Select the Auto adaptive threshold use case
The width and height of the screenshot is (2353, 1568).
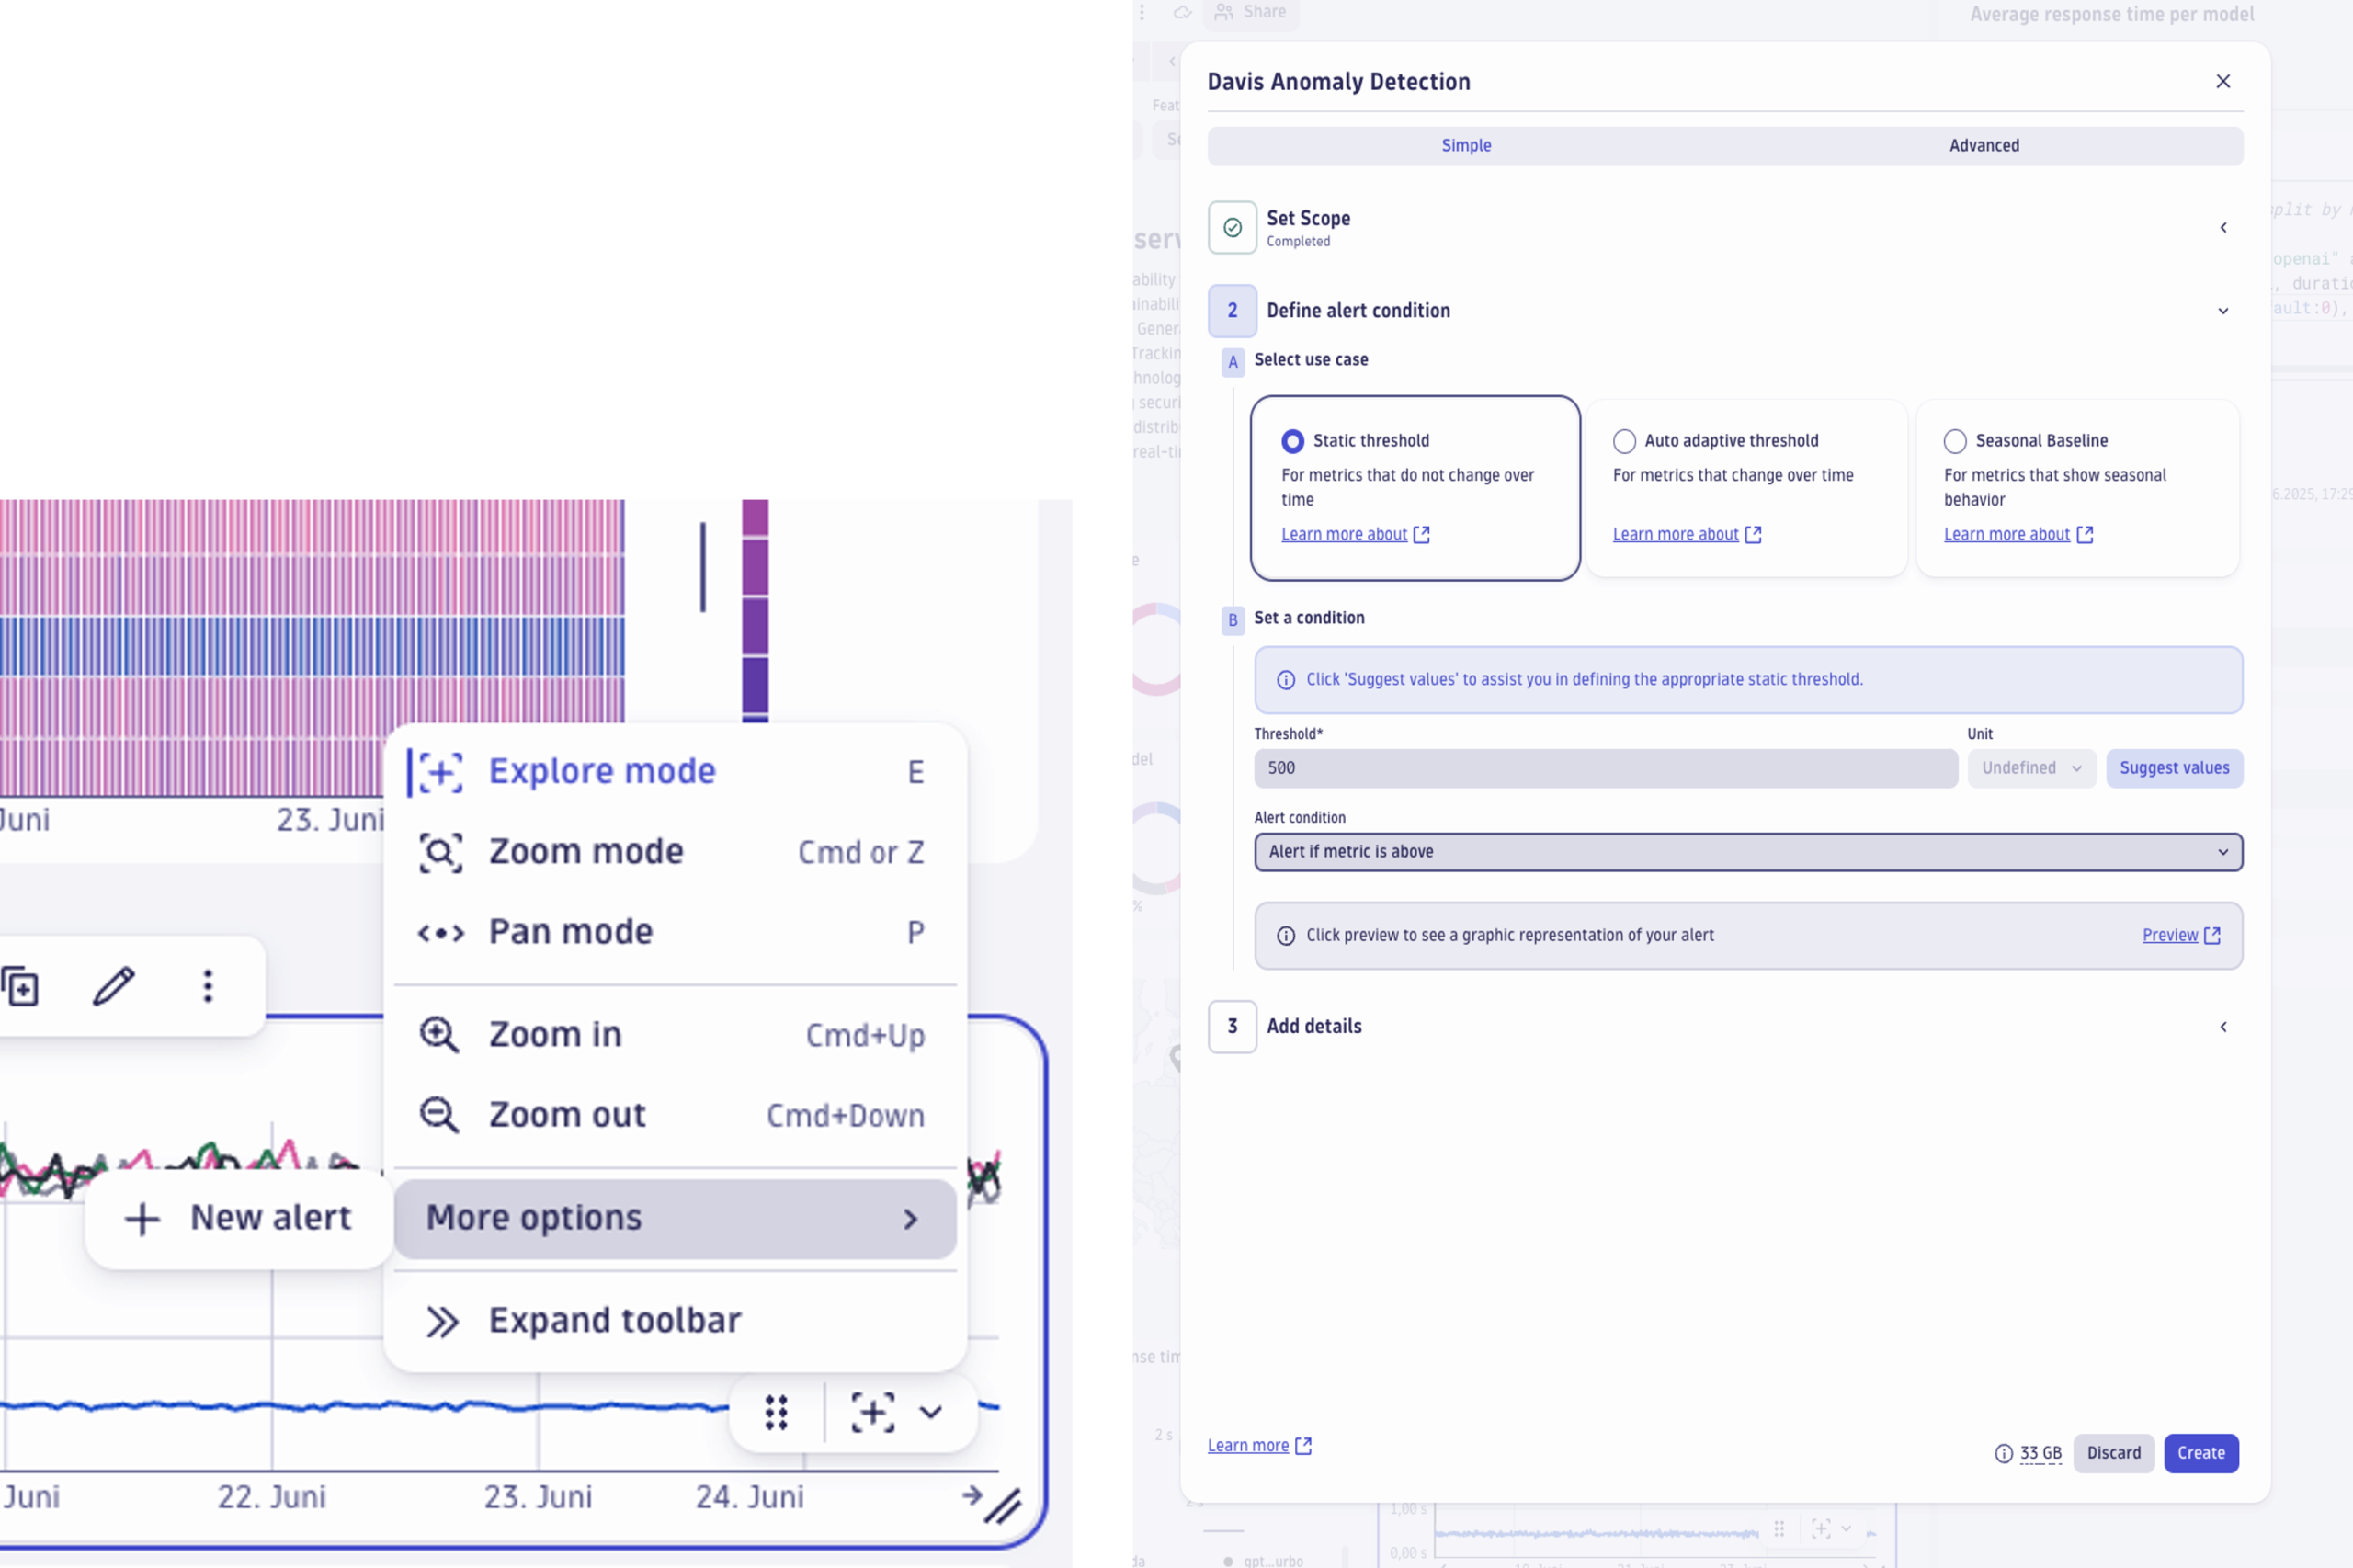pos(1622,440)
